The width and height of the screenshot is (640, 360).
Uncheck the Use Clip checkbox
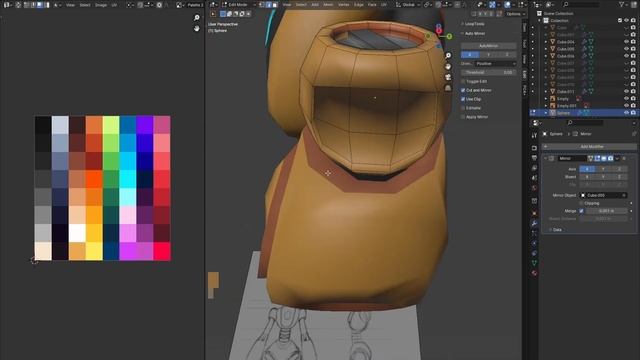tap(463, 99)
